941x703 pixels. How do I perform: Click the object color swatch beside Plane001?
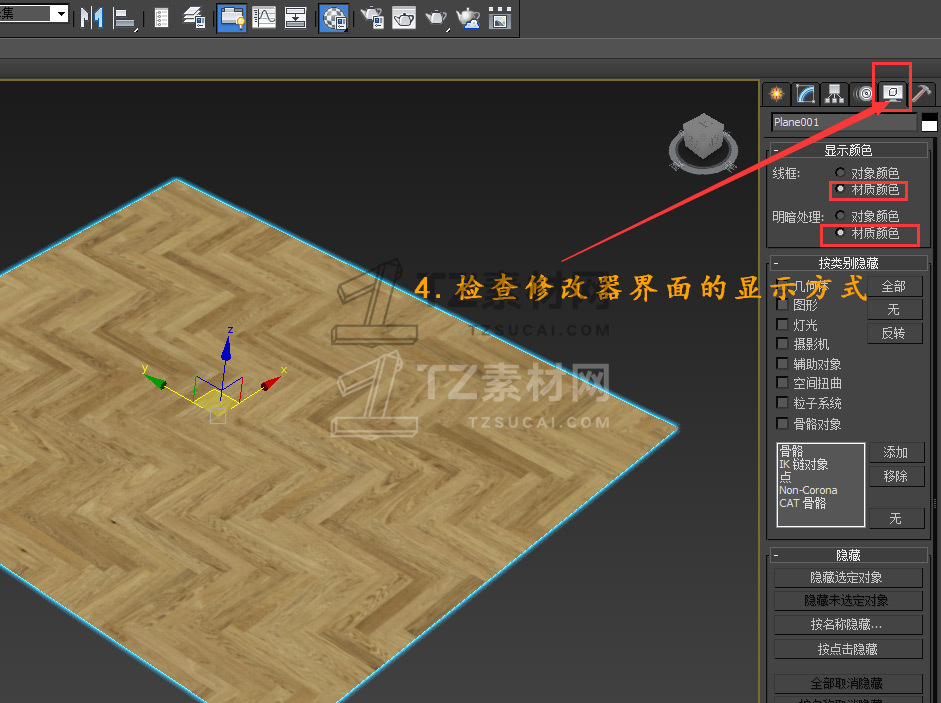click(929, 123)
